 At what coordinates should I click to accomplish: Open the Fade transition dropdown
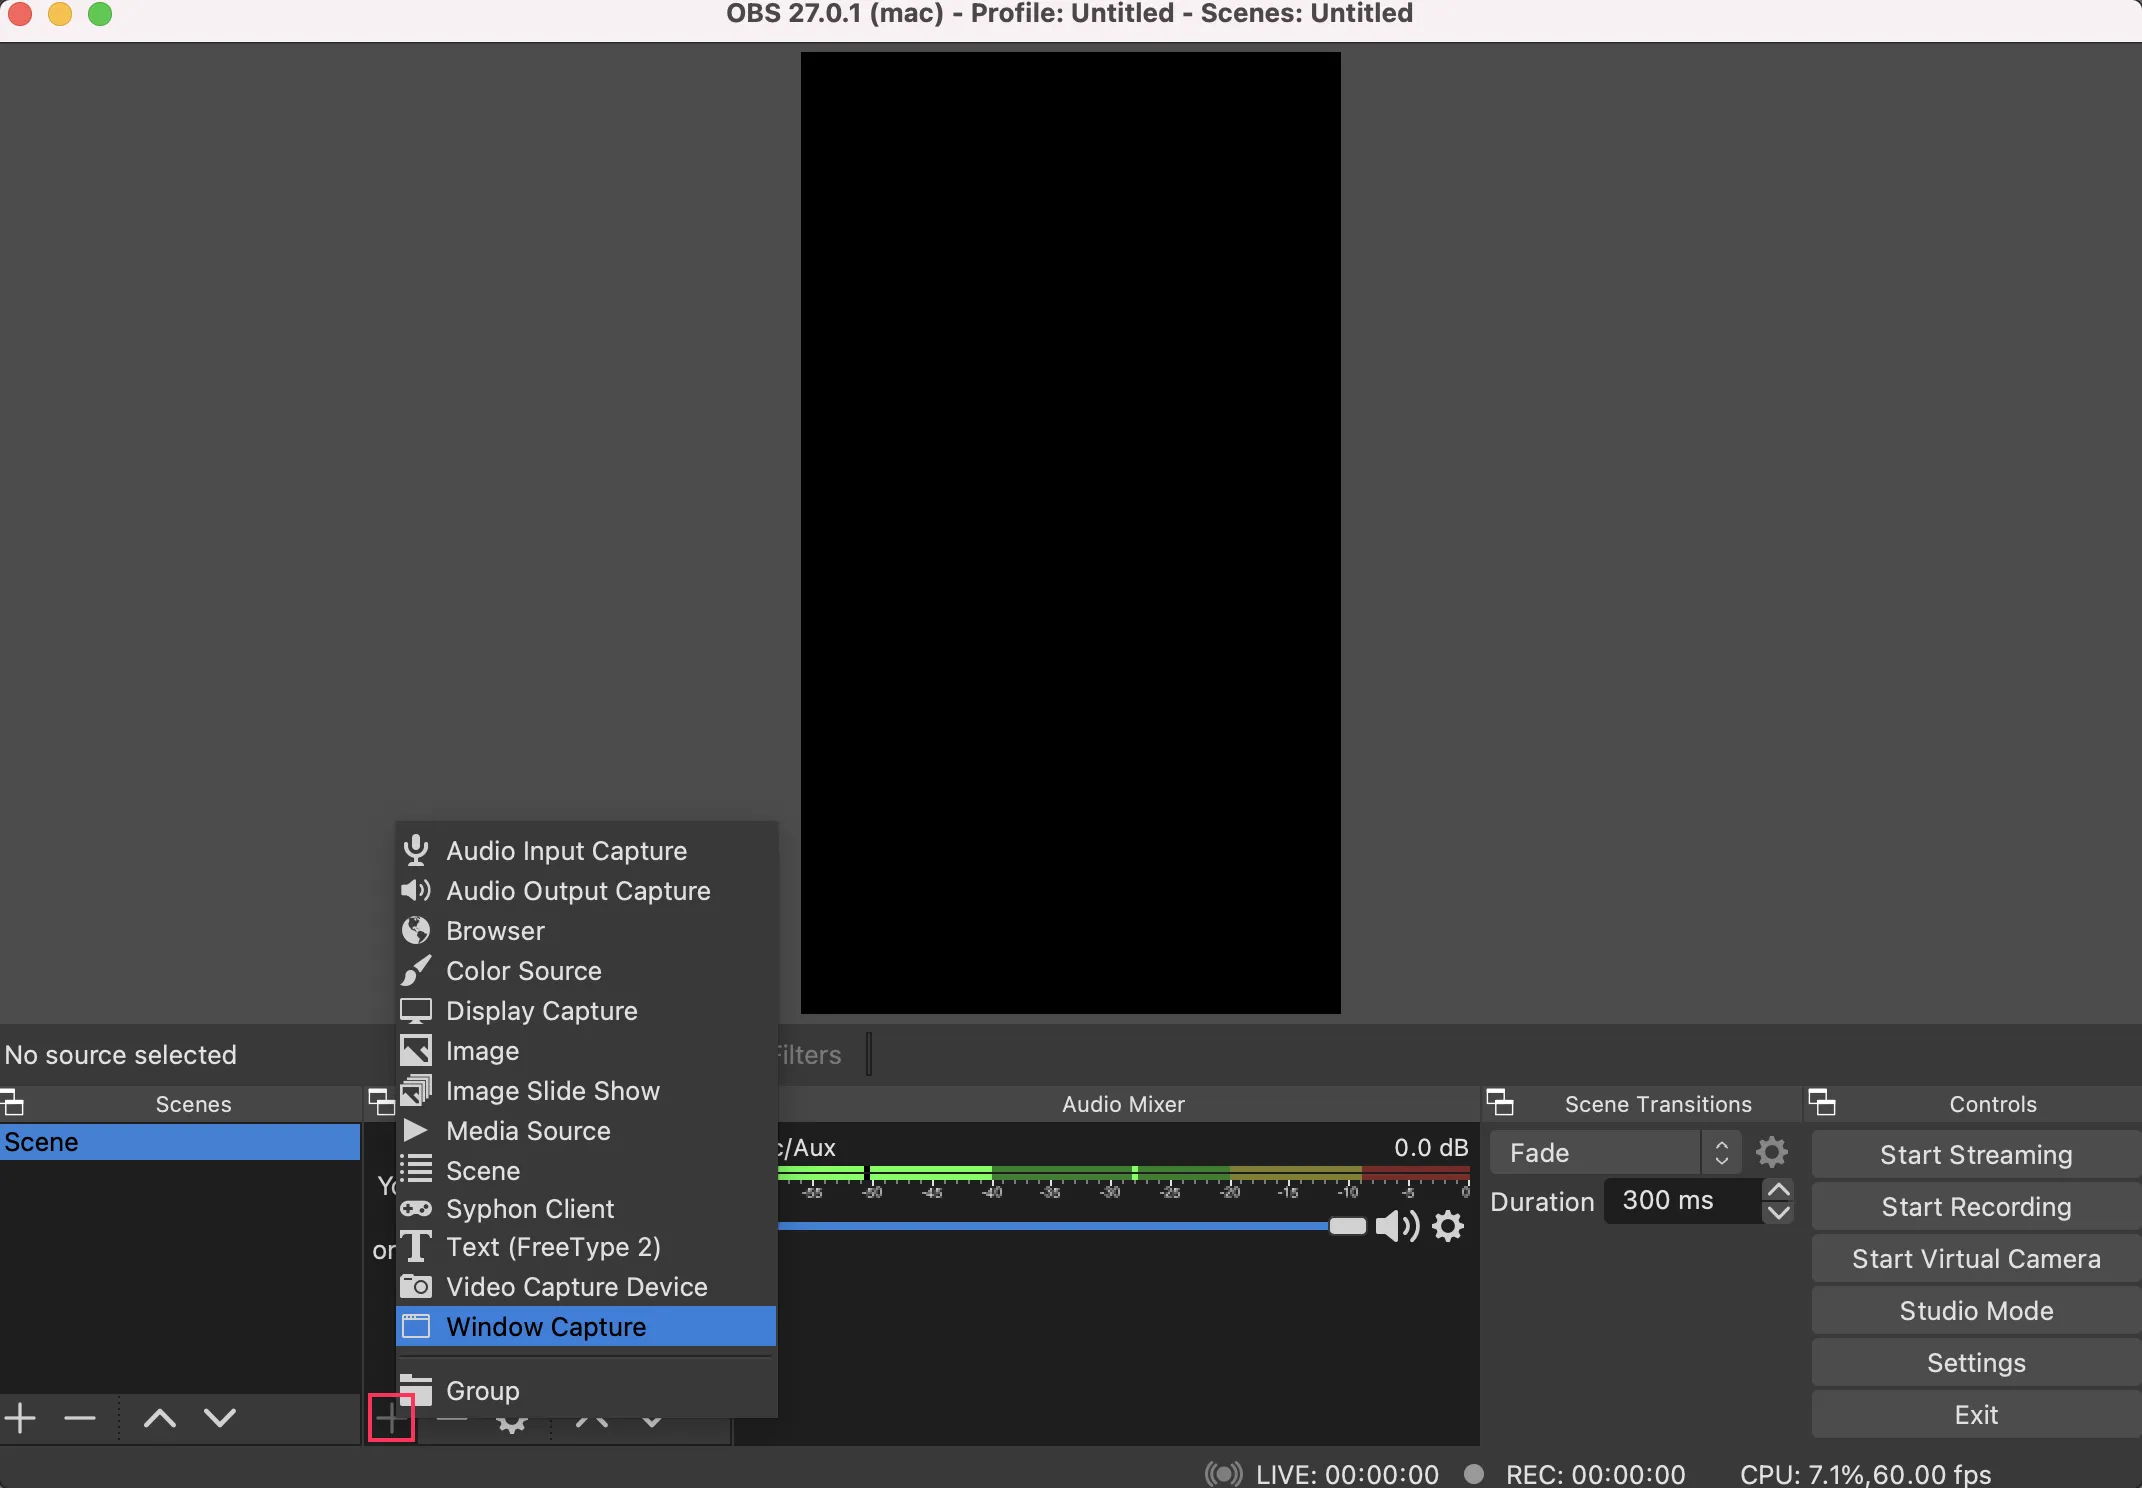click(1615, 1153)
